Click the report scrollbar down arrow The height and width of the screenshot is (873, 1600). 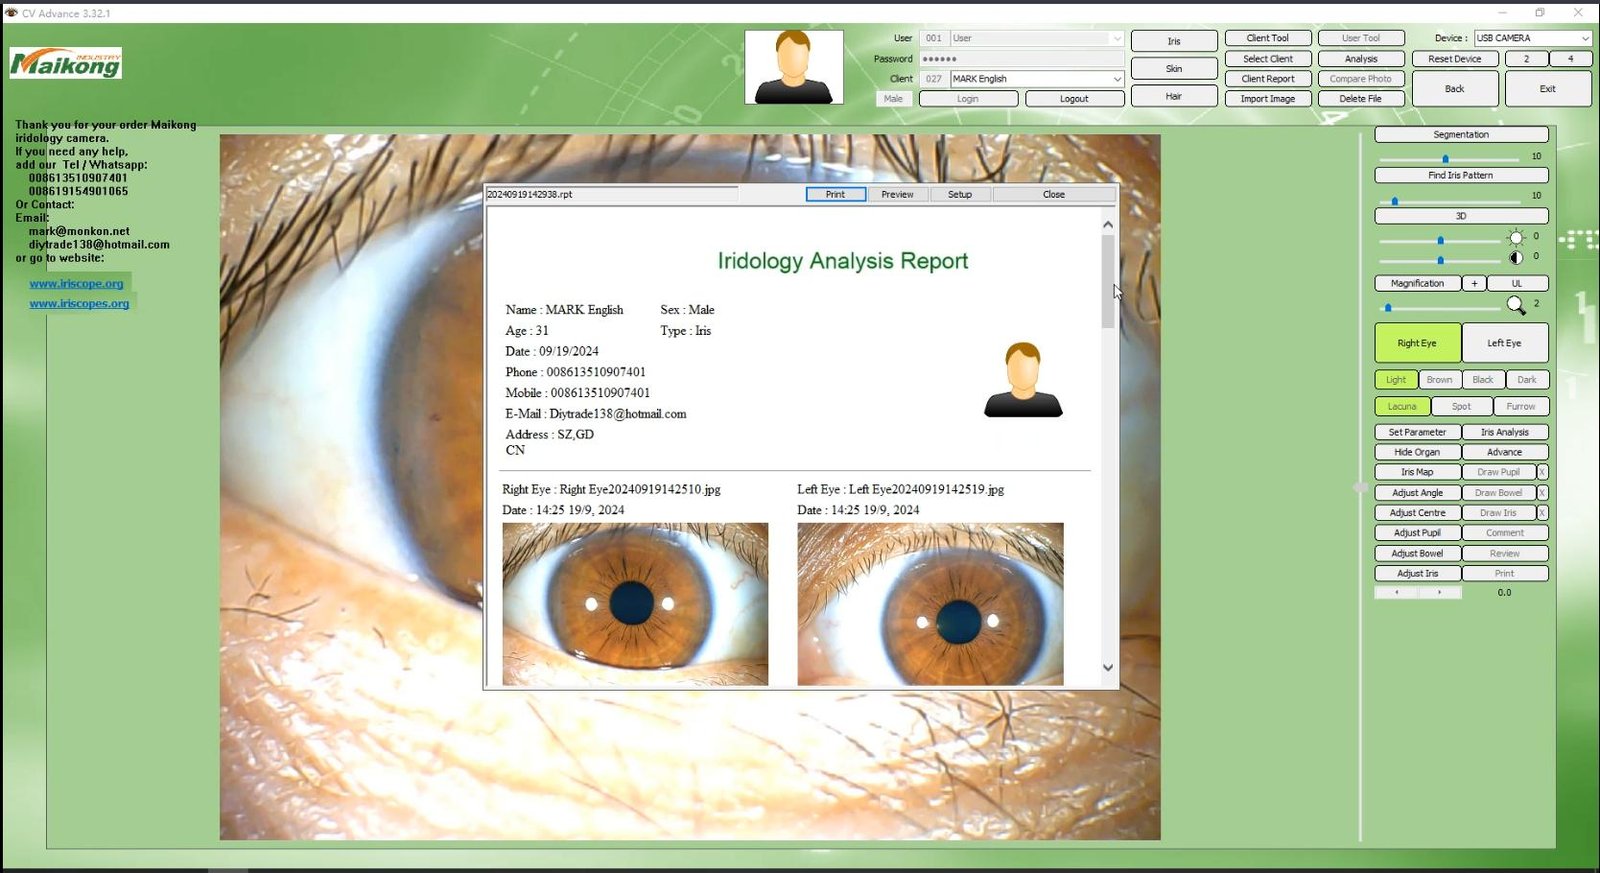[1108, 667]
